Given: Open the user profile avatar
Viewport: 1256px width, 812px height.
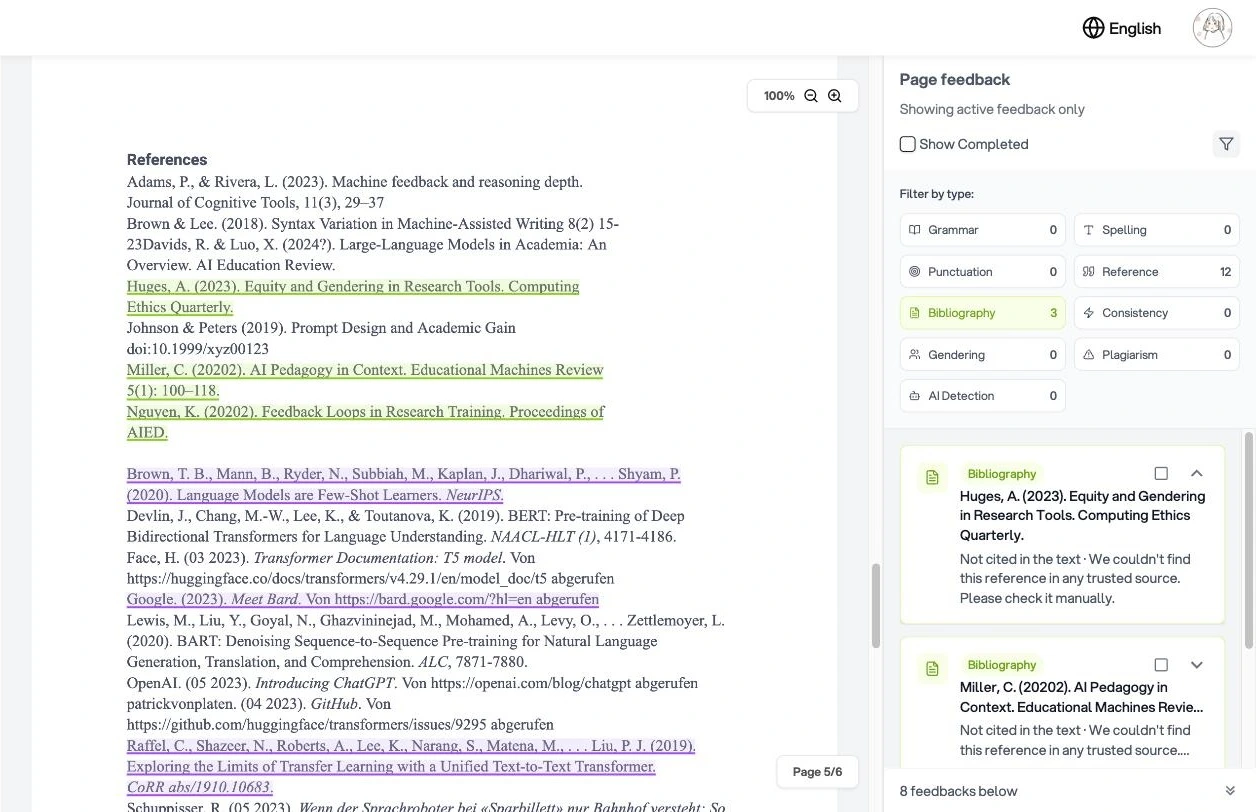Looking at the screenshot, I should click(1212, 28).
